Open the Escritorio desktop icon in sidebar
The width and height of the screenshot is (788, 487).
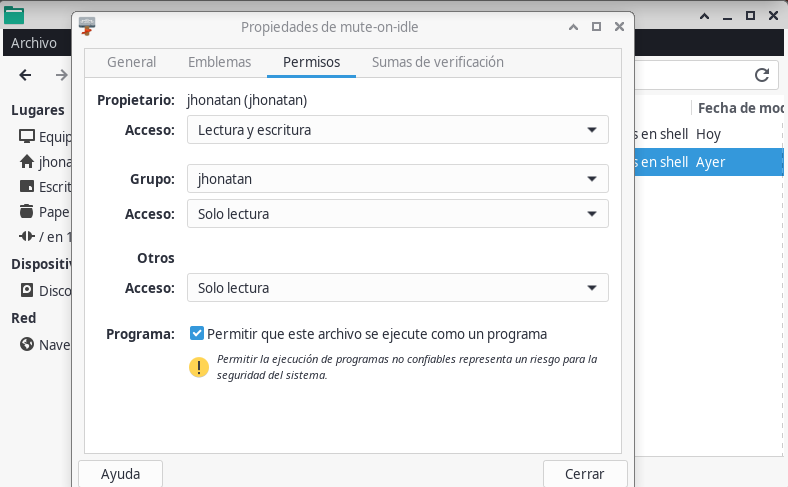pos(27,186)
